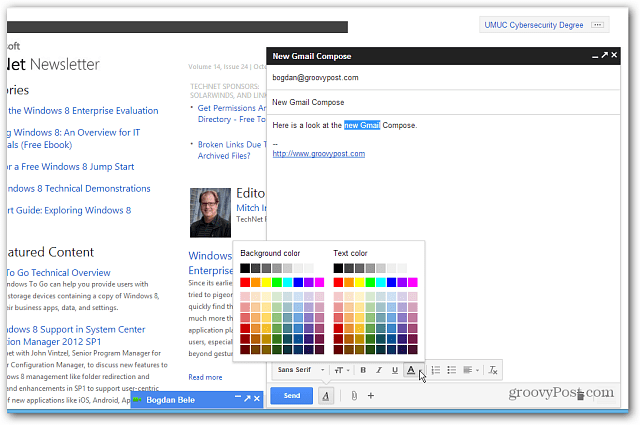Open the Sans Serif font dropdown
The height and width of the screenshot is (425, 640).
[x=301, y=370]
